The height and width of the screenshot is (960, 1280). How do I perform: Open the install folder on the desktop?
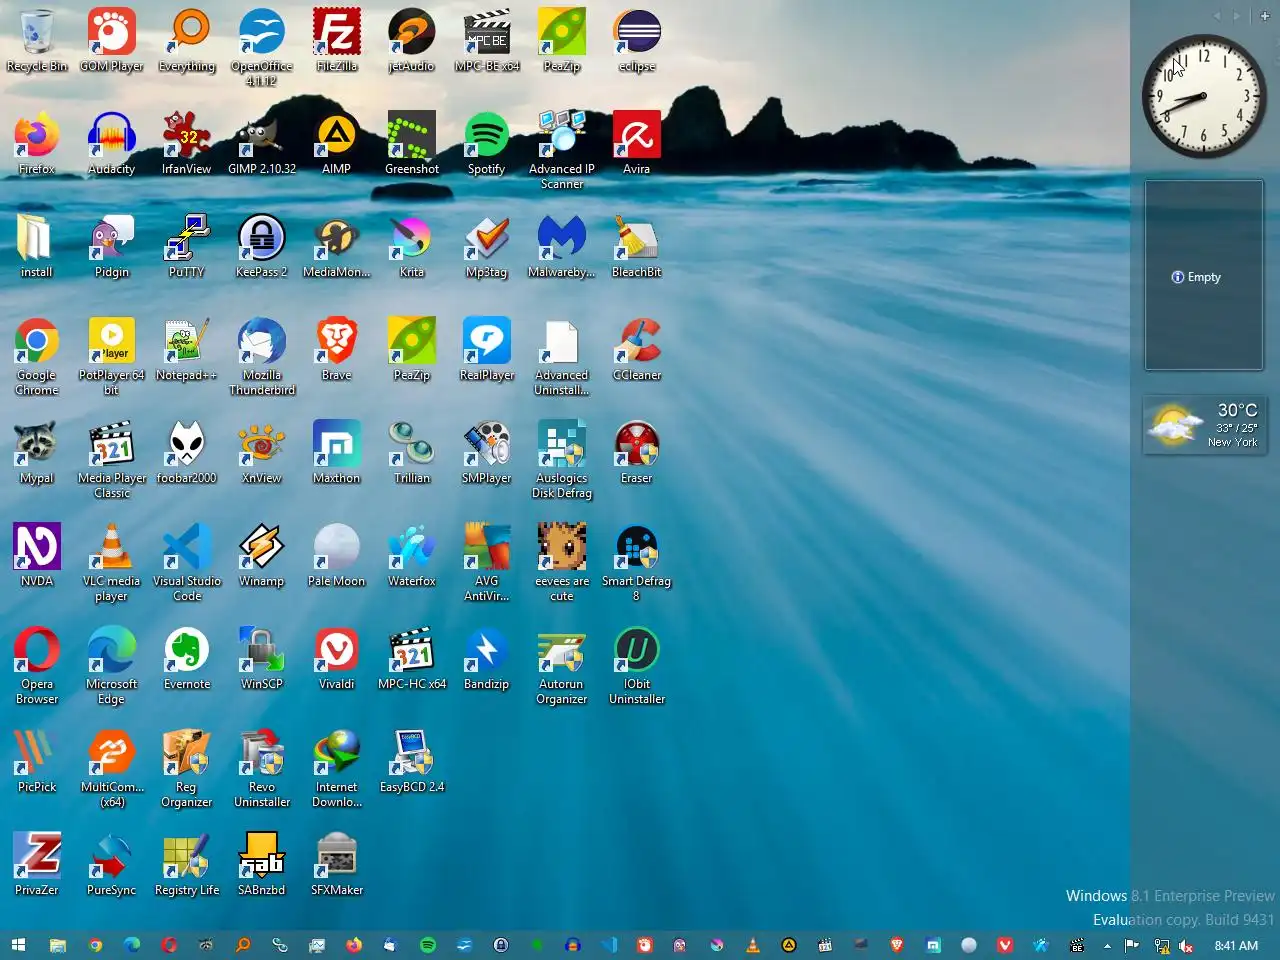click(x=37, y=247)
